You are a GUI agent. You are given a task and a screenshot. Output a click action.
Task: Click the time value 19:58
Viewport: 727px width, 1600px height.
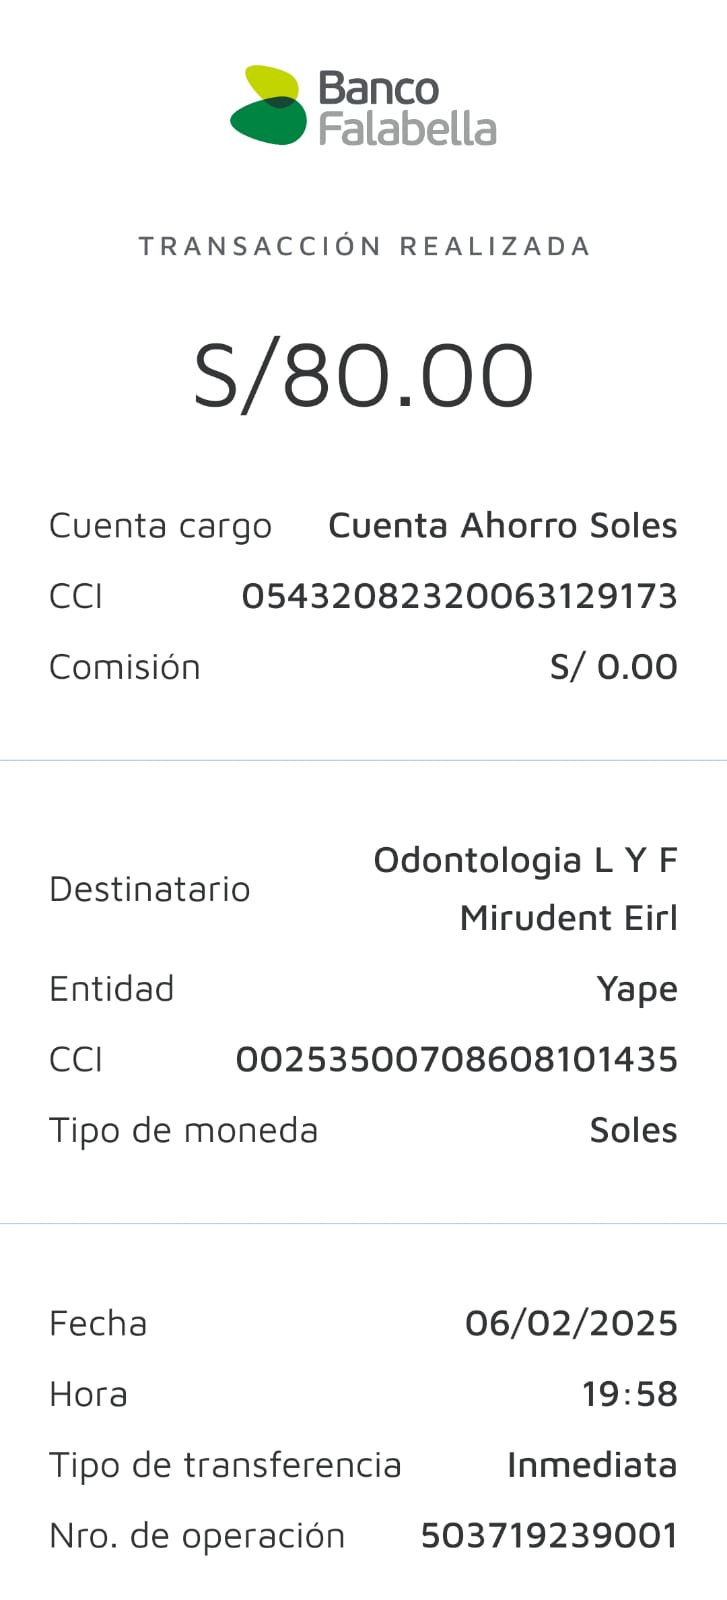pos(630,1394)
